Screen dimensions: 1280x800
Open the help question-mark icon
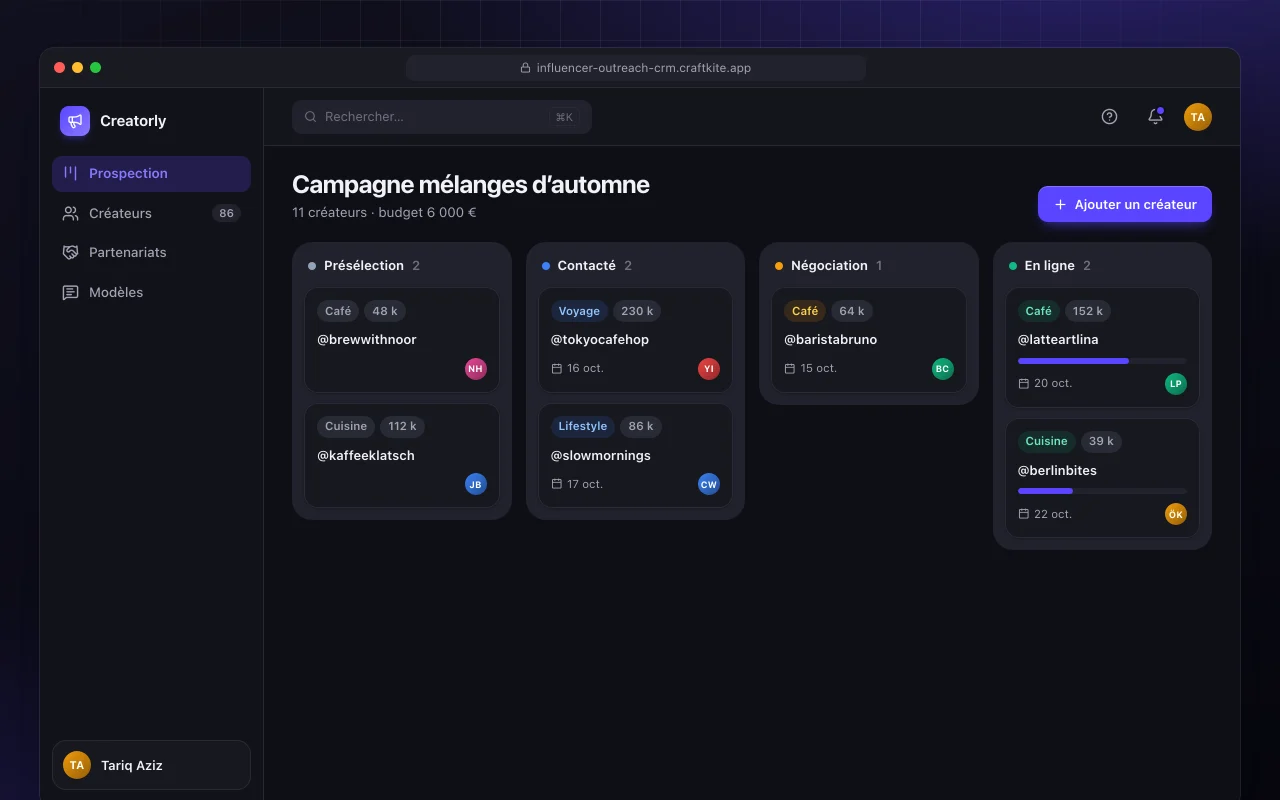pos(1109,116)
